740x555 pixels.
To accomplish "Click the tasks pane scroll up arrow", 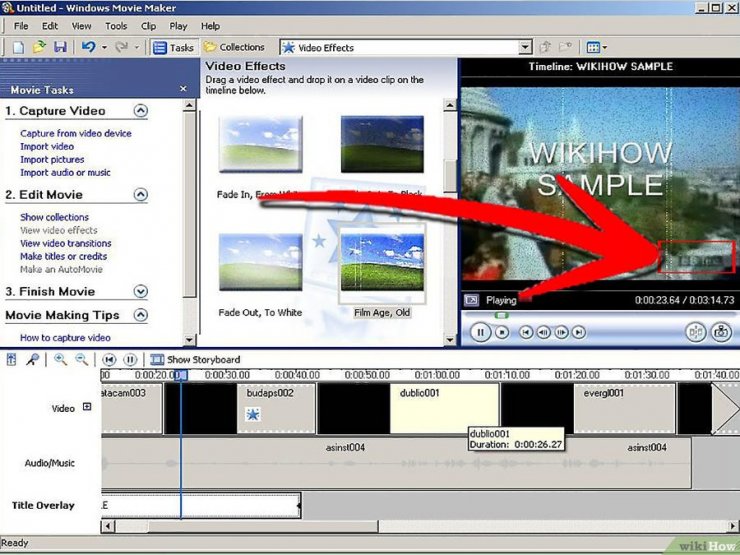I will tap(189, 105).
